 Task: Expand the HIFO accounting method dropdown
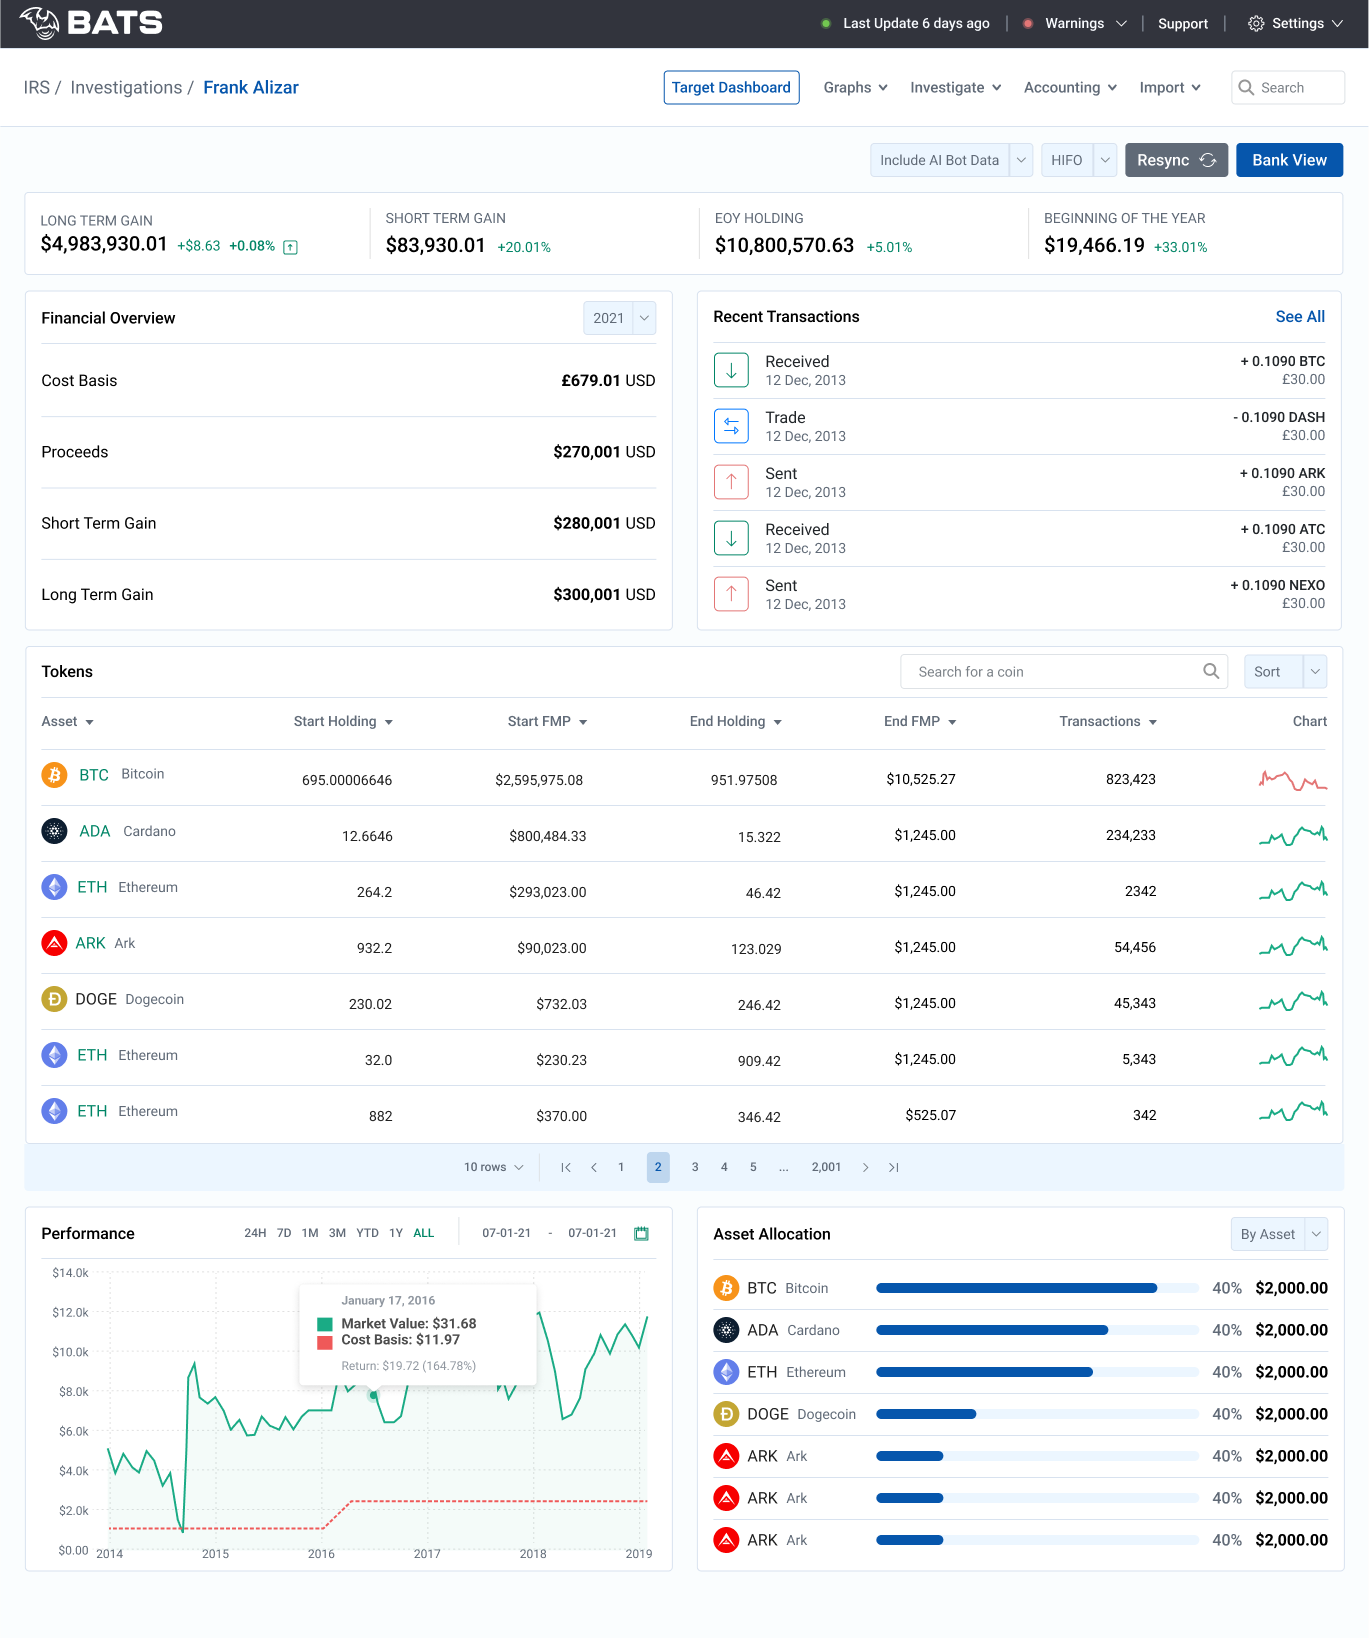click(x=1104, y=160)
